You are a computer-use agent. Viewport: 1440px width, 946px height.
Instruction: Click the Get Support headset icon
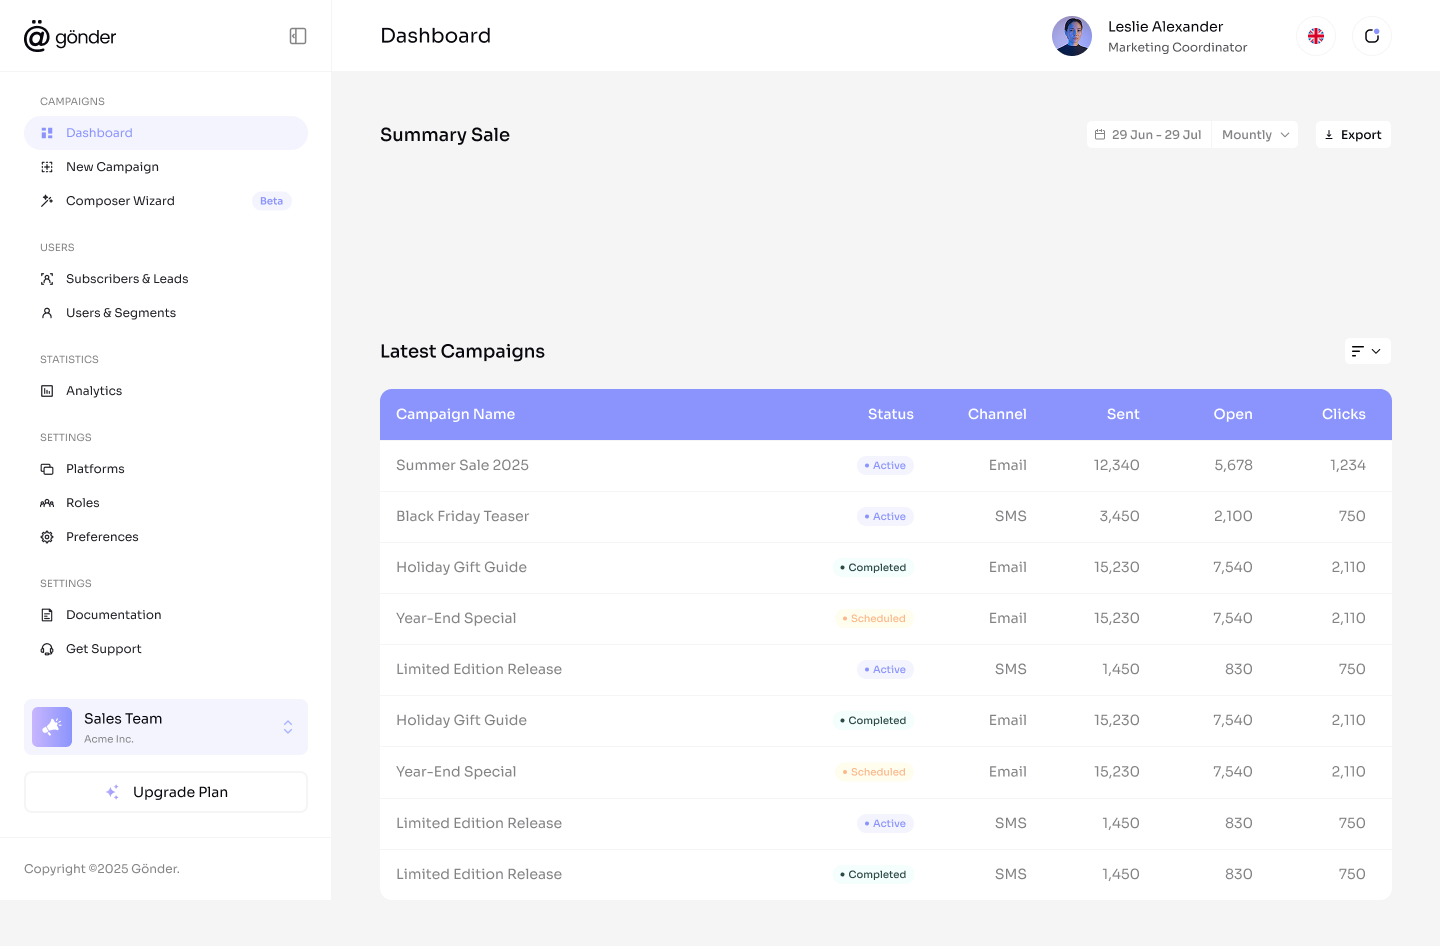tap(47, 649)
